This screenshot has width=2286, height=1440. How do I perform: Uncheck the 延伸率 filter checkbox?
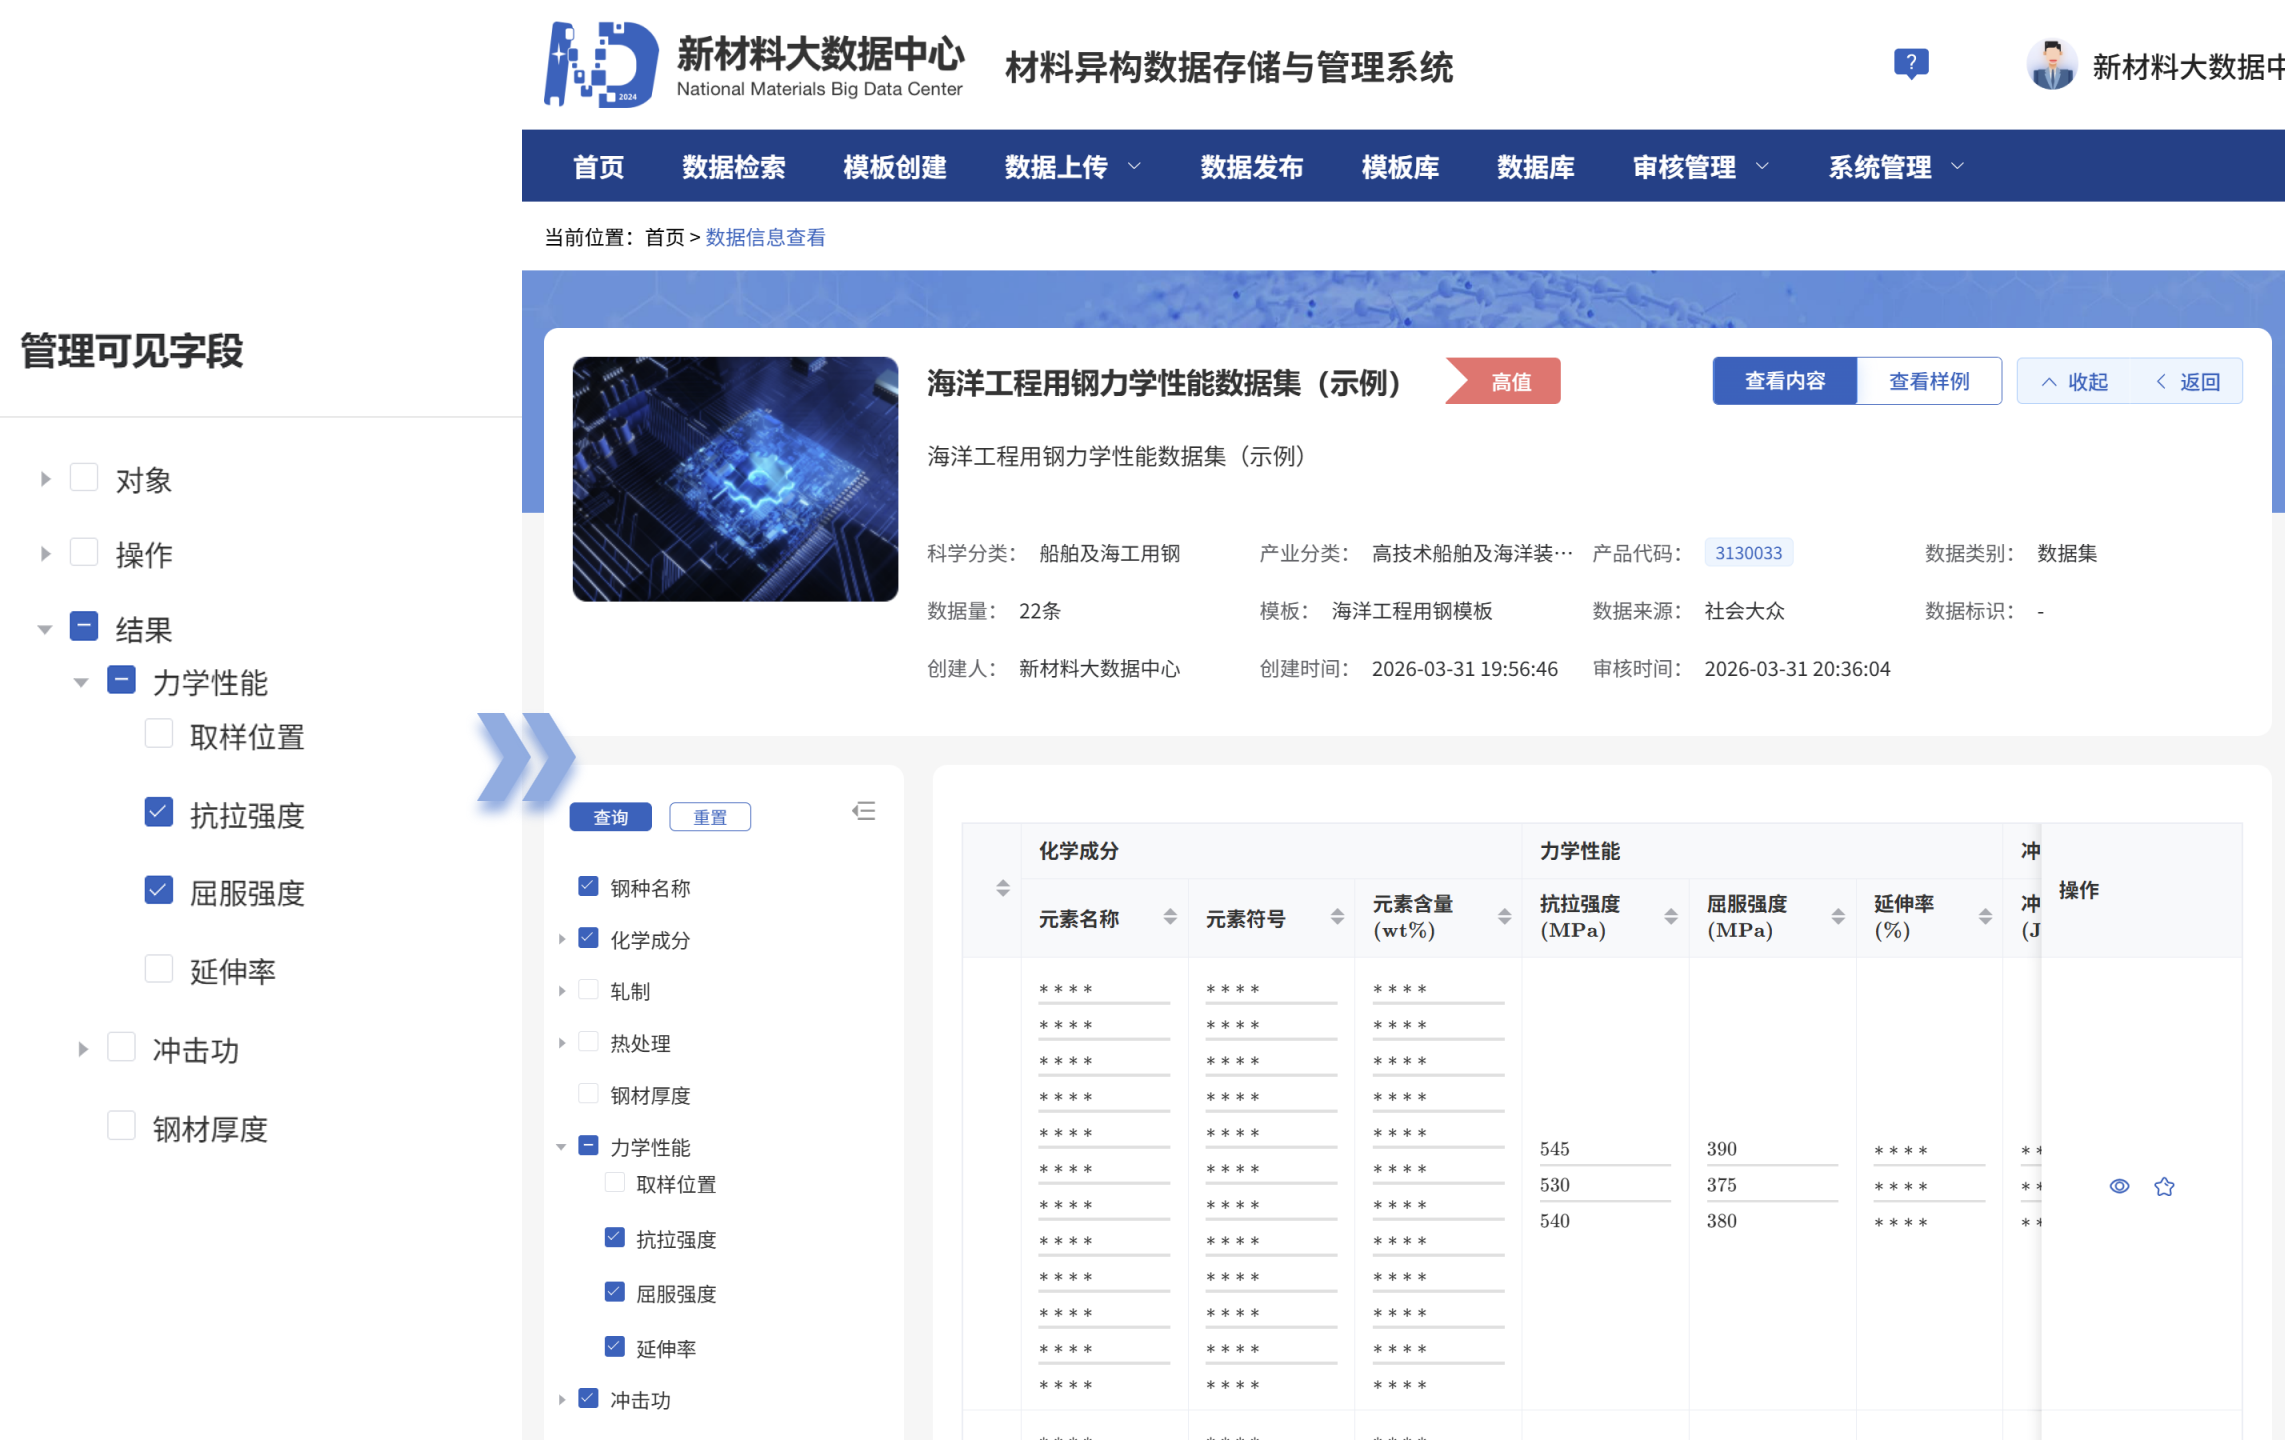[x=613, y=1346]
